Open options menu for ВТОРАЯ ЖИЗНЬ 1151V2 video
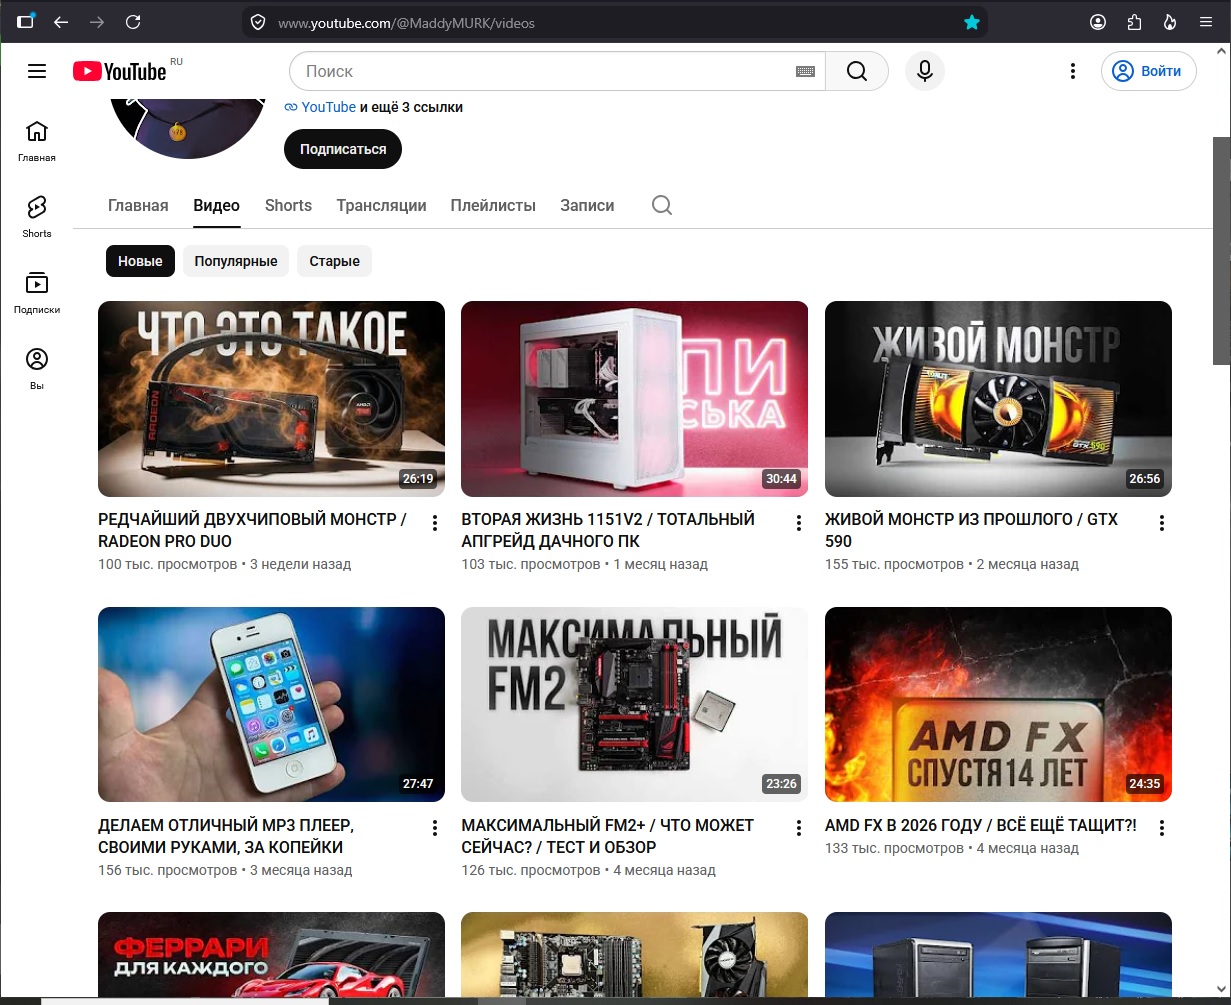Image resolution: width=1231 pixels, height=1005 pixels. point(799,523)
